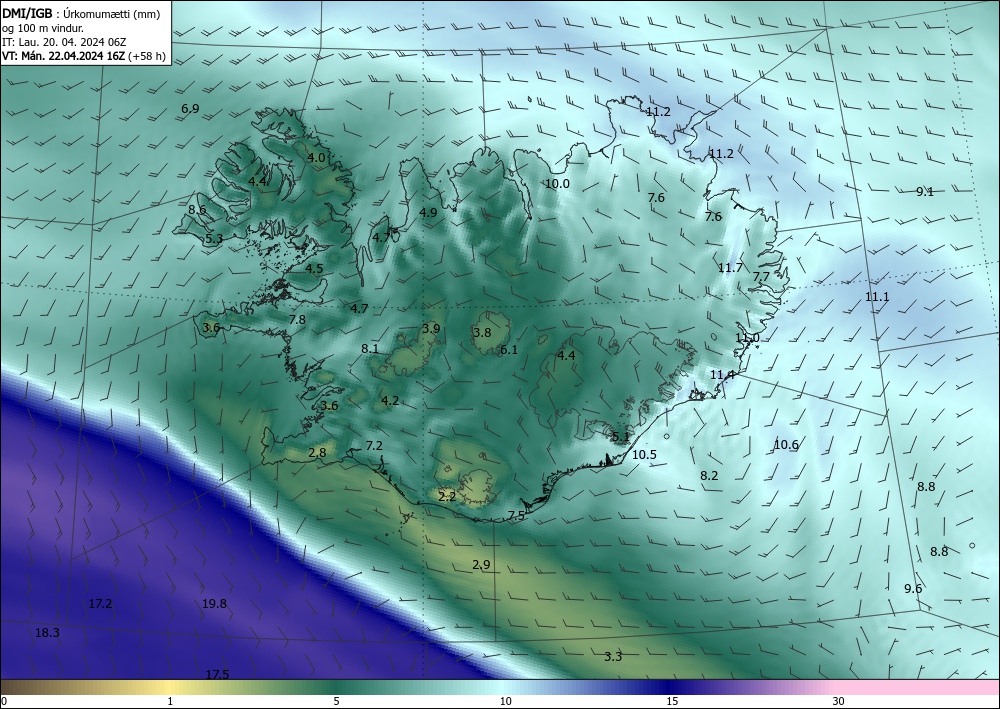Click the map value "6.1"
The image size is (1000, 709).
pyautogui.click(x=509, y=349)
